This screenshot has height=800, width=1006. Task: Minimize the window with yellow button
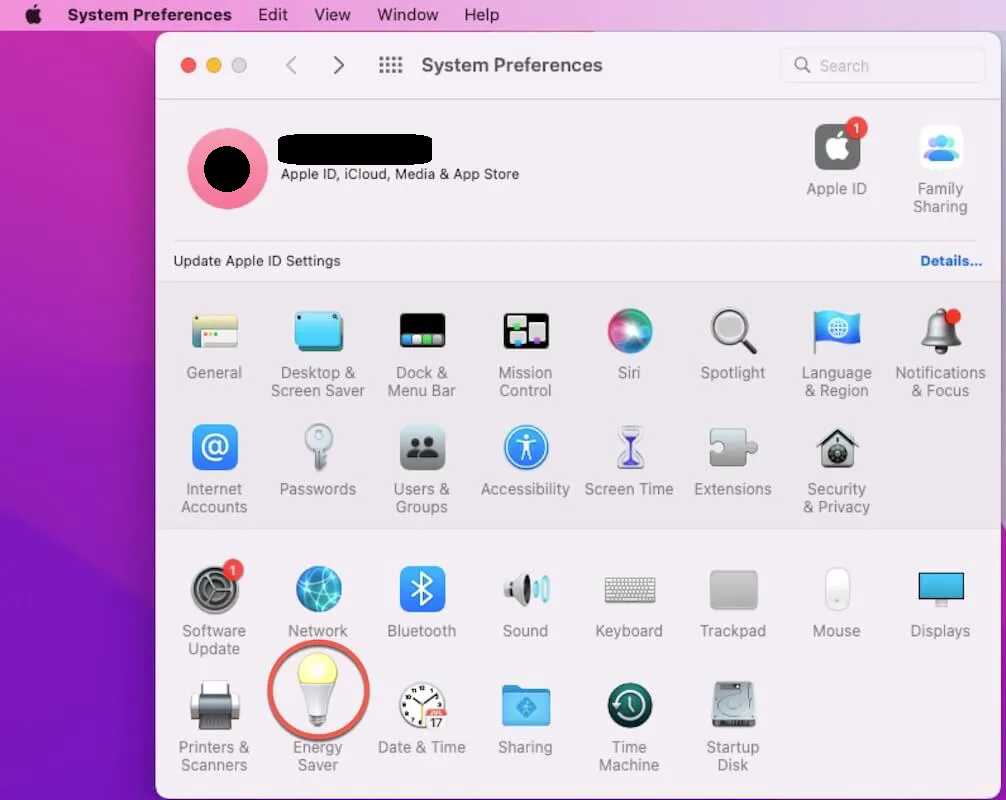coord(214,65)
